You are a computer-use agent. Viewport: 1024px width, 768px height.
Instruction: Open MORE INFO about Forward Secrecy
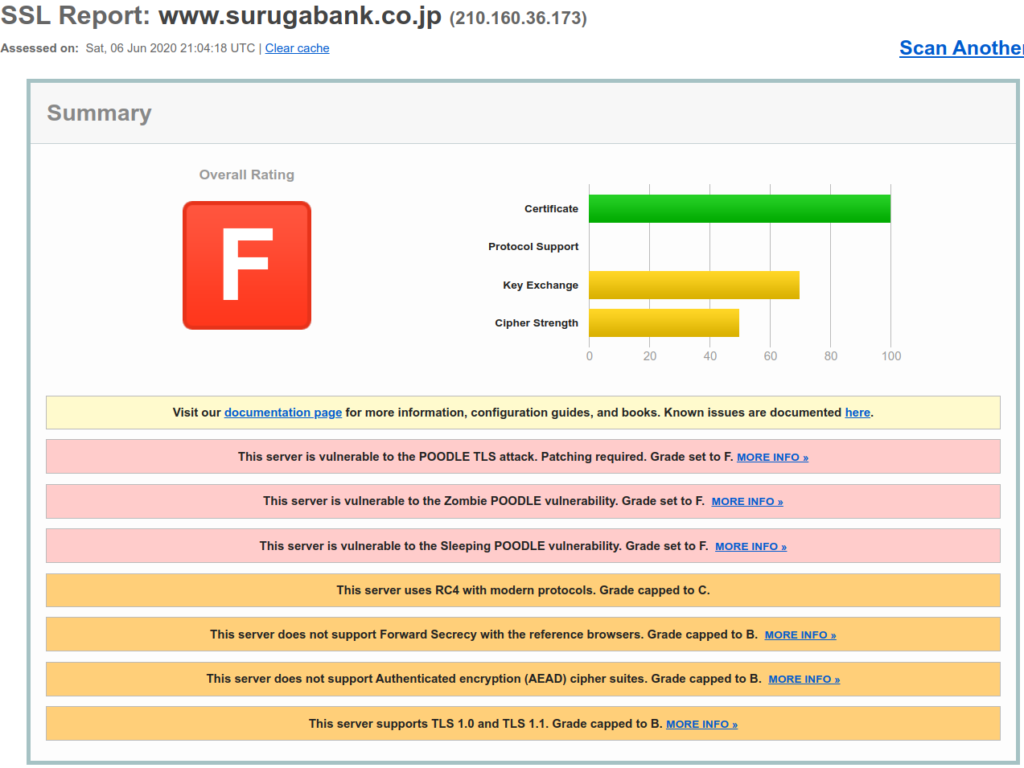801,635
